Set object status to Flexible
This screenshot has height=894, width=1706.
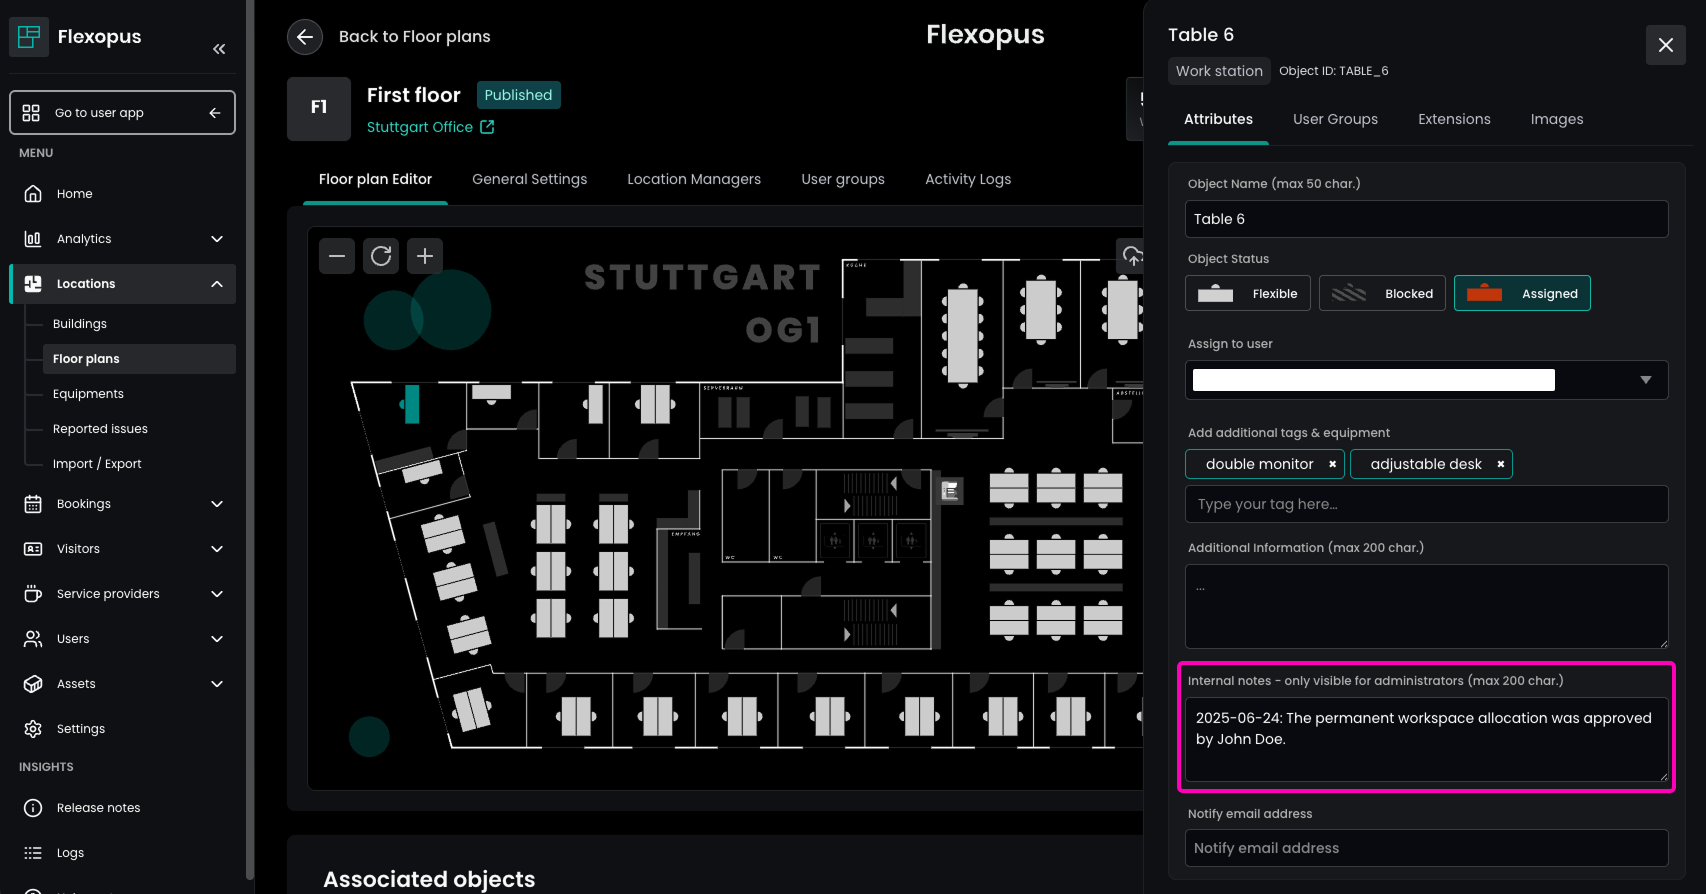1247,293
